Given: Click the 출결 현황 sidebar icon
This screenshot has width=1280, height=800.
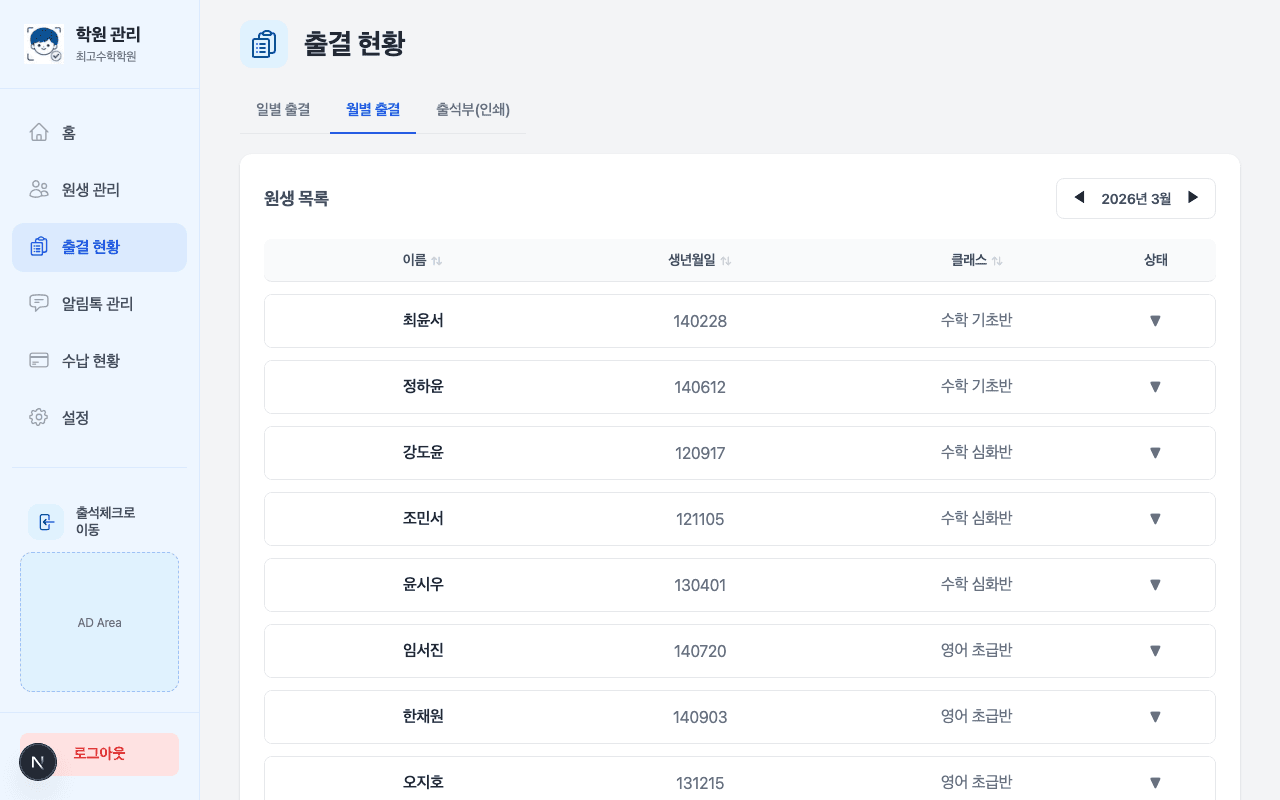Looking at the screenshot, I should 38,246.
